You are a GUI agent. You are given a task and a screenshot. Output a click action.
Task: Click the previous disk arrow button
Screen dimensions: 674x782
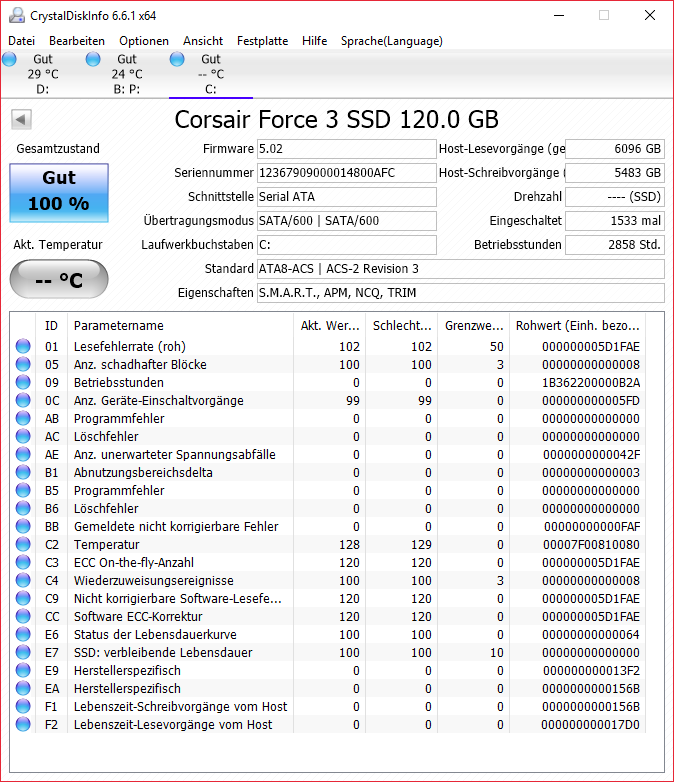pyautogui.click(x=21, y=119)
